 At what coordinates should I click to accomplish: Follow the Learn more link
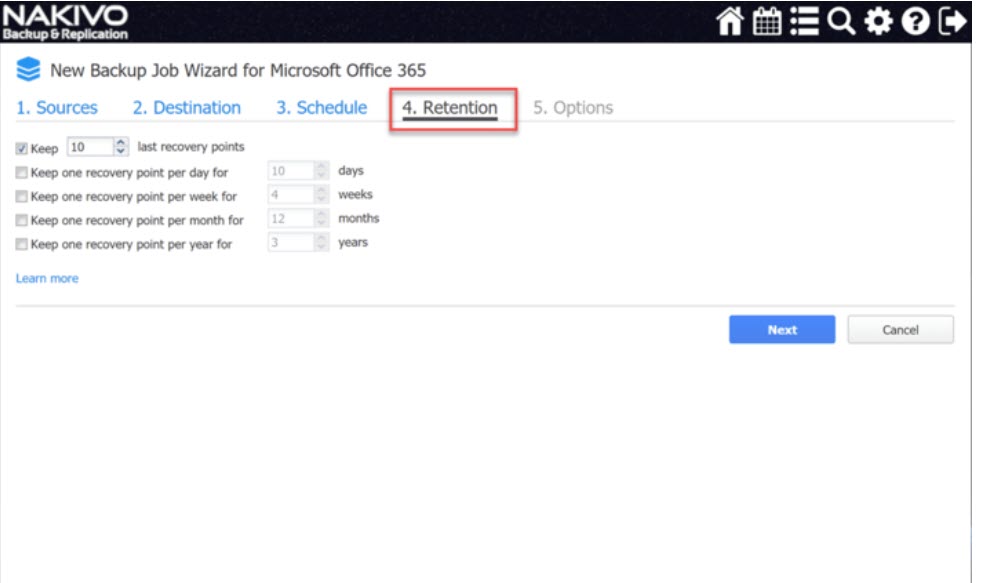pos(47,278)
